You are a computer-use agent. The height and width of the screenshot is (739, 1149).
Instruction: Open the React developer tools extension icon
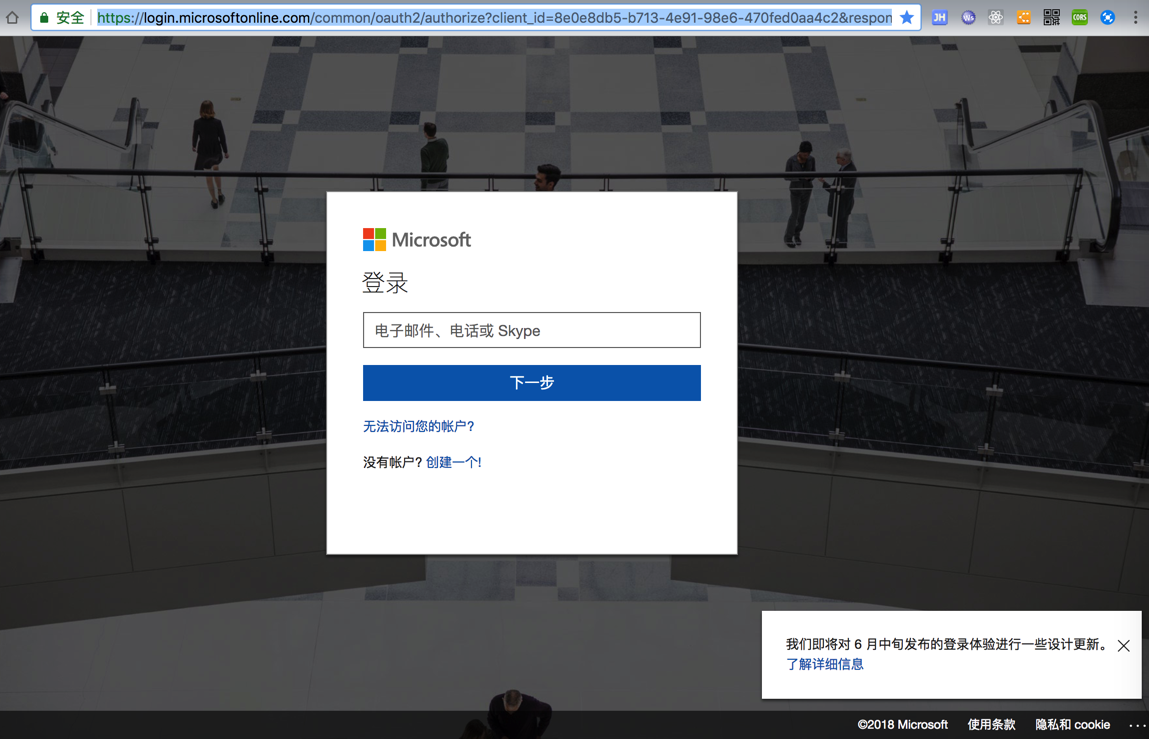click(x=996, y=18)
